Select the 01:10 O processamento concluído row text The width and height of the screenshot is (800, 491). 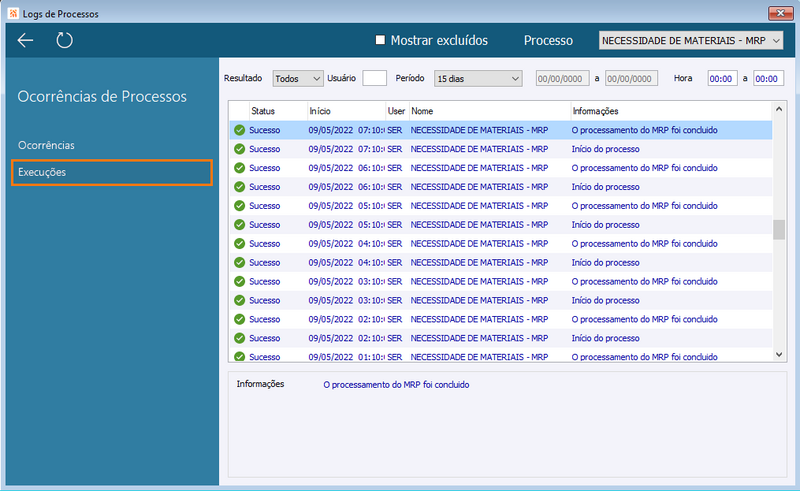[x=644, y=357]
